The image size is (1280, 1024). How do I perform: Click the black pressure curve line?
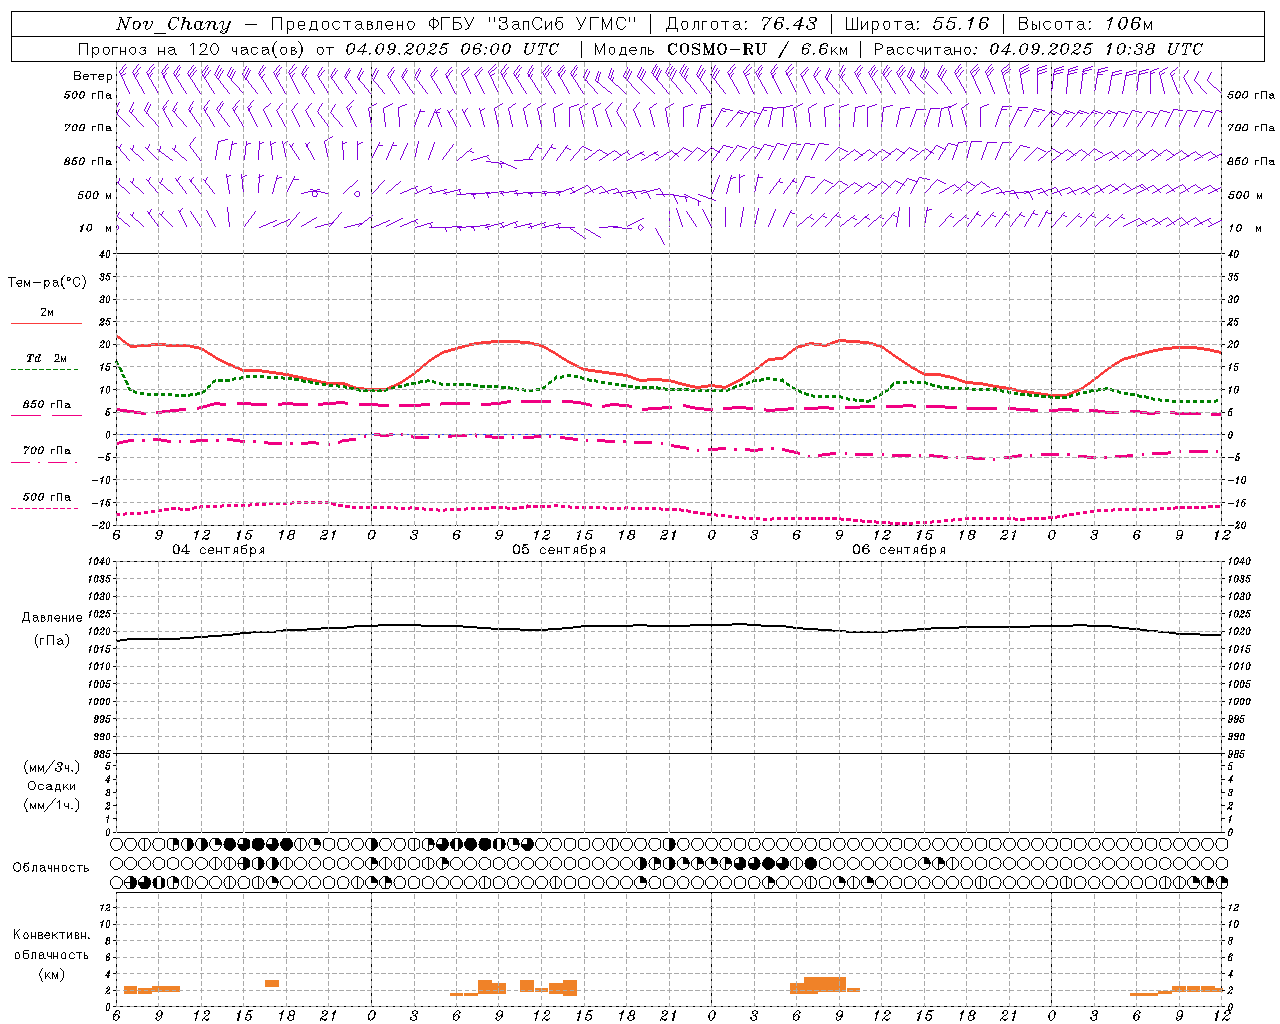coord(670,626)
